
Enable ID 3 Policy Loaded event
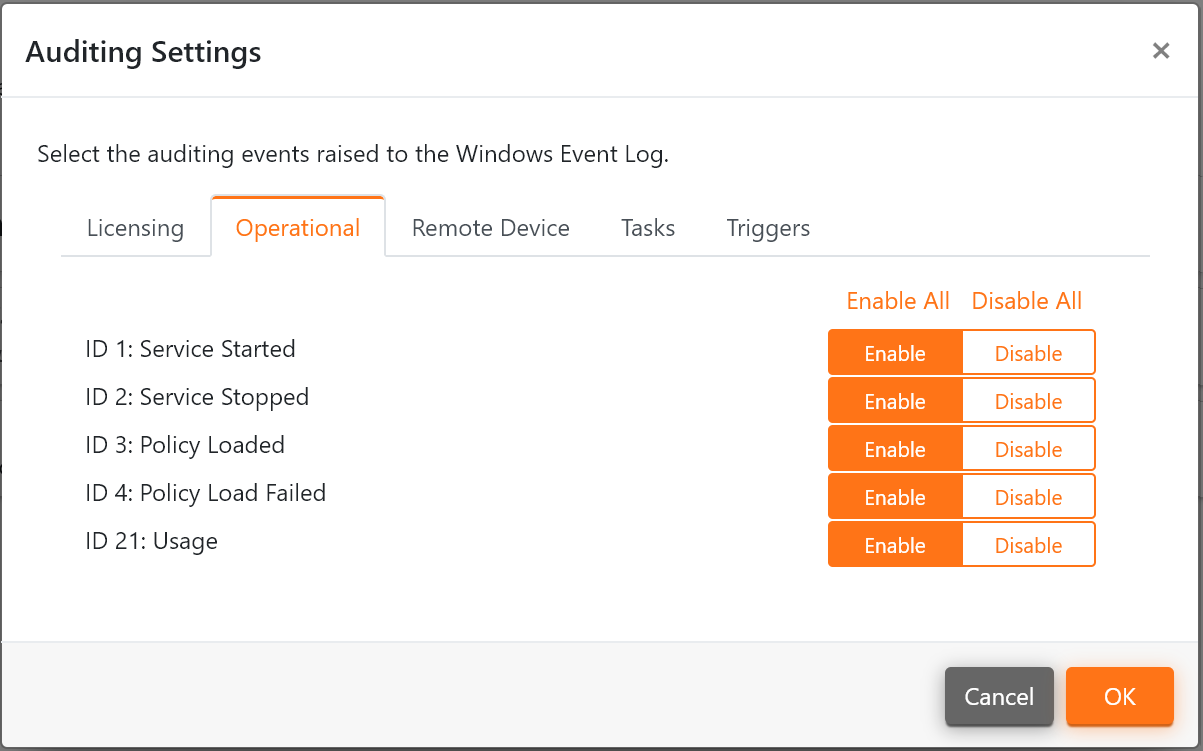[x=895, y=449]
